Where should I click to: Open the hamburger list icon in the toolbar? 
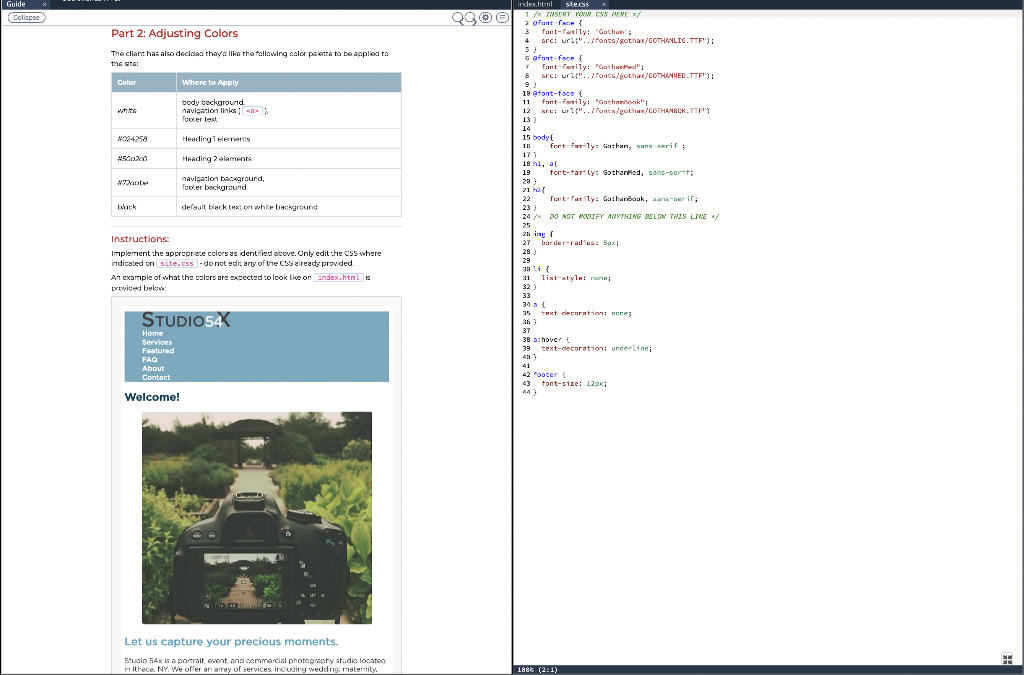[x=502, y=17]
